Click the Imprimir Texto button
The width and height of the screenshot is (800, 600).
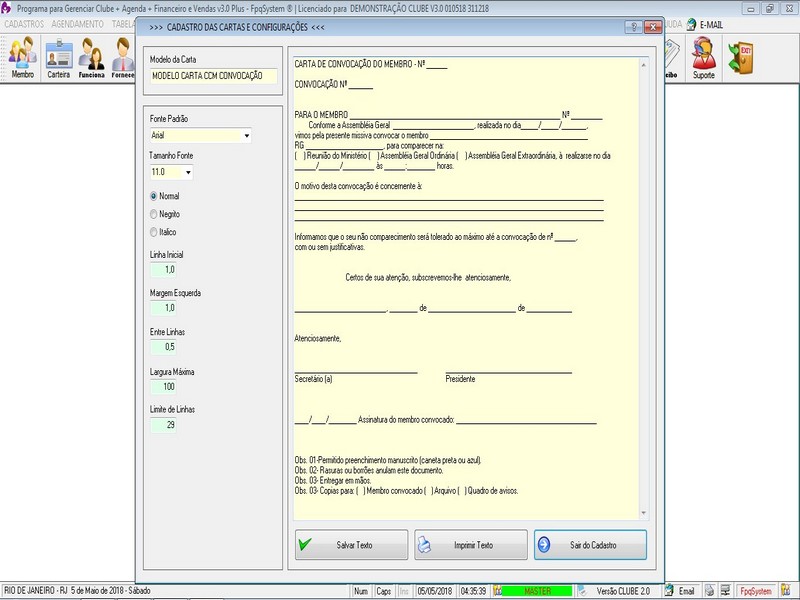[471, 544]
